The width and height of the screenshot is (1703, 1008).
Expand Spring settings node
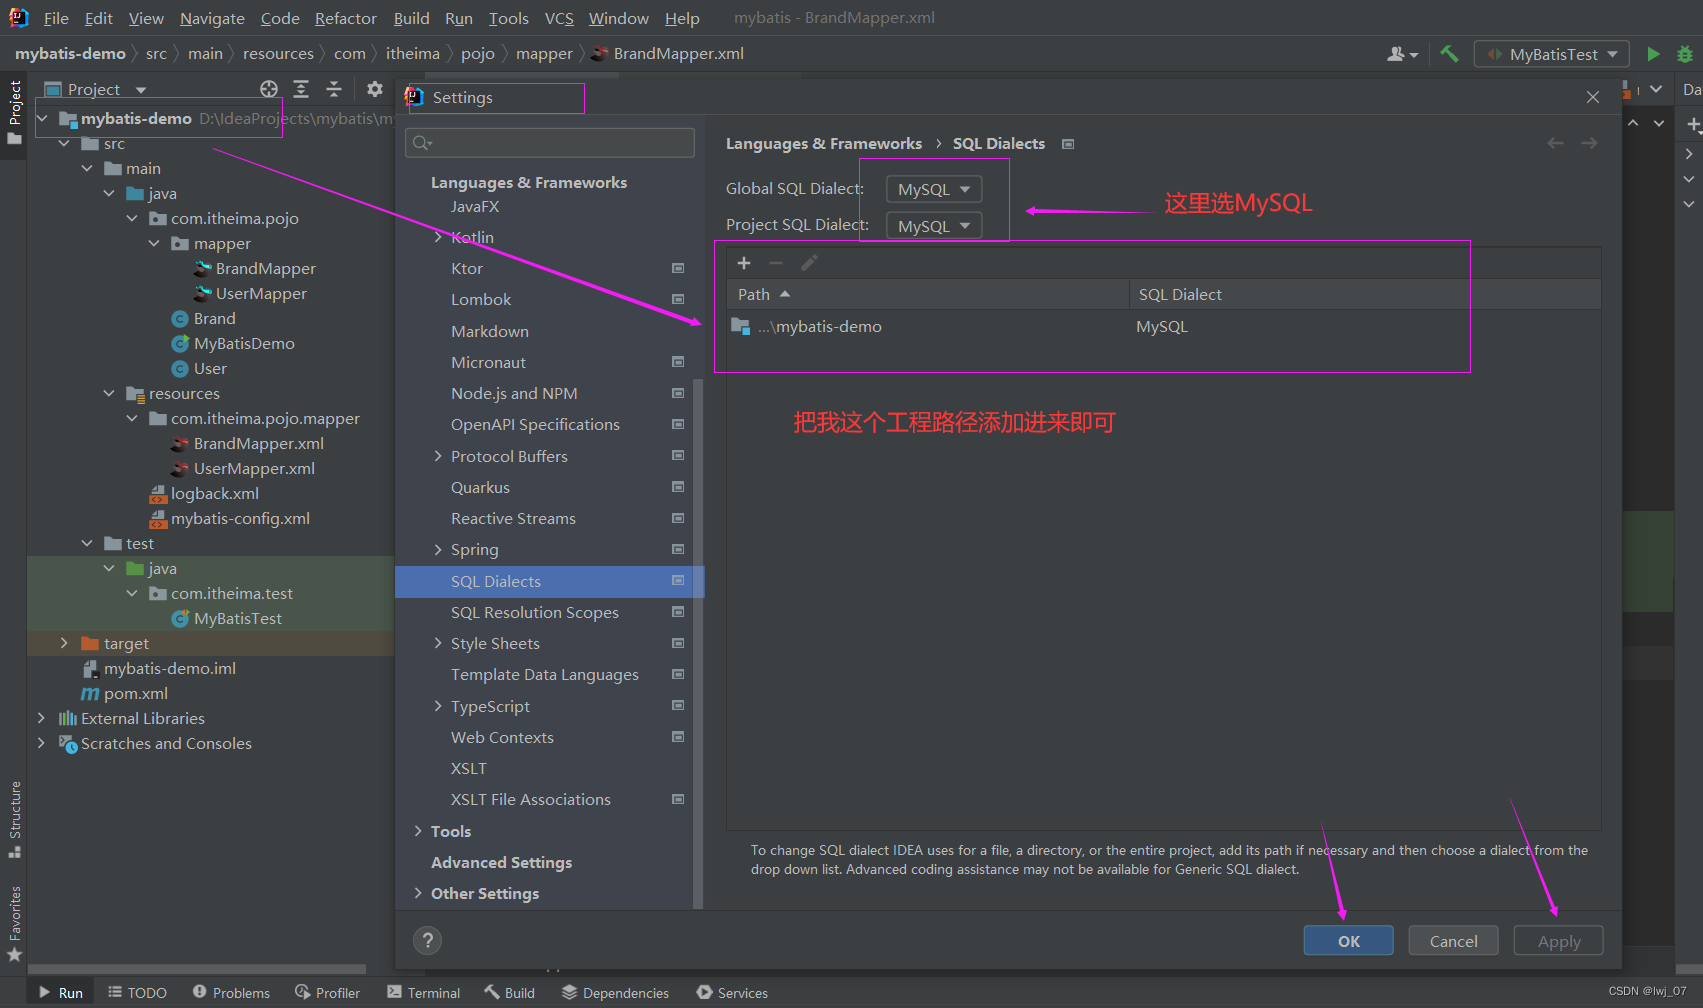pyautogui.click(x=438, y=549)
